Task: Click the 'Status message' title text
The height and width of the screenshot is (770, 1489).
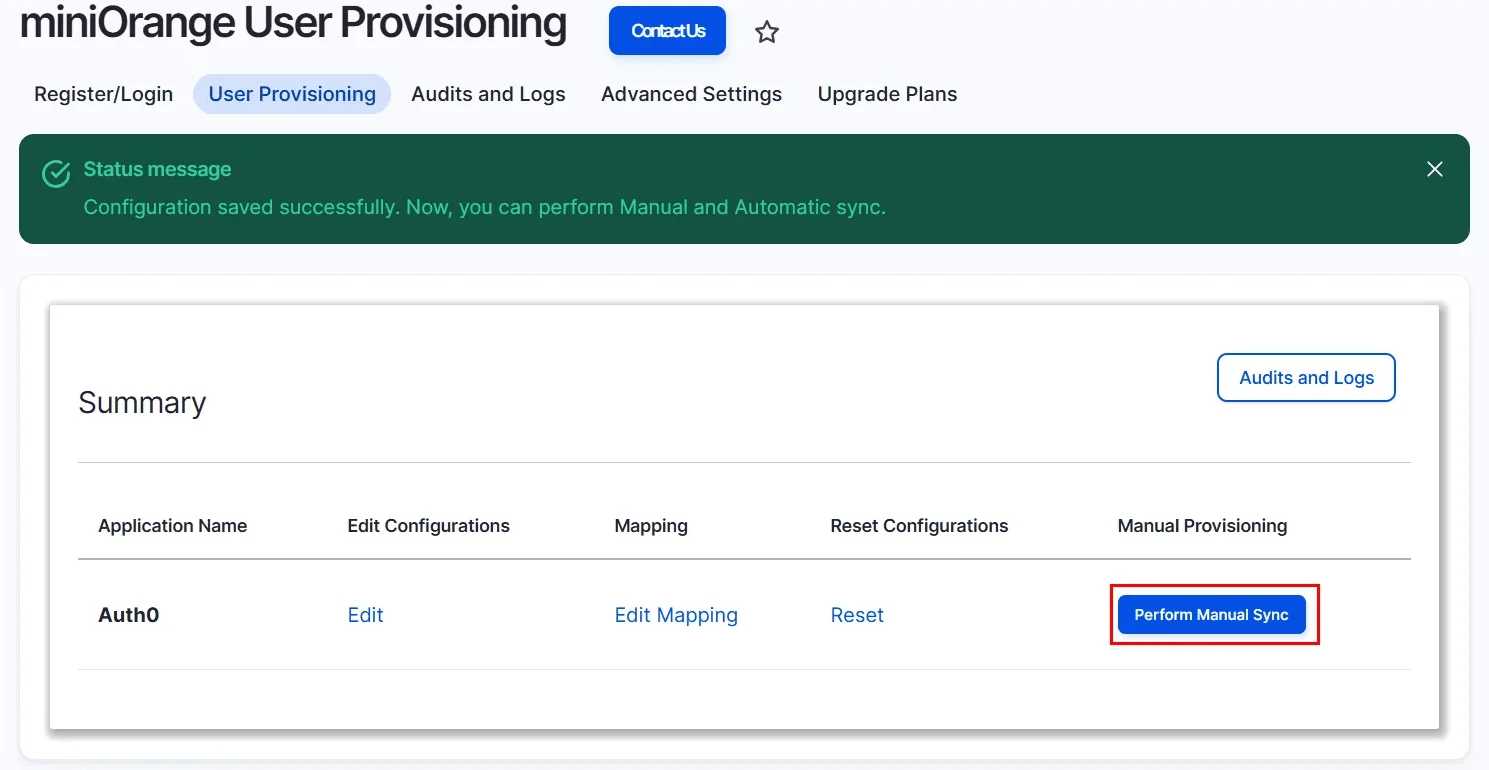Action: 157,169
